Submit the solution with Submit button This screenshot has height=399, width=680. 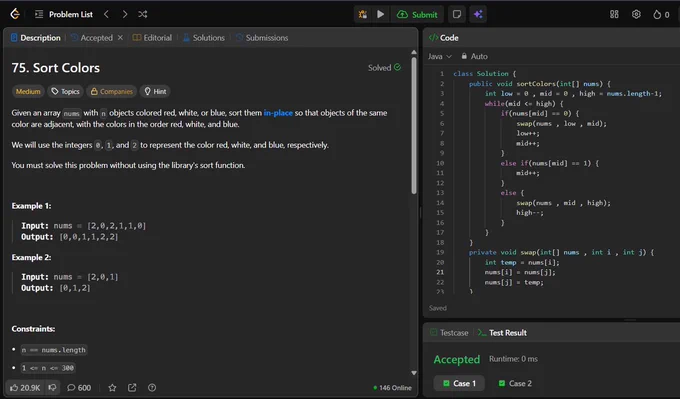click(417, 14)
